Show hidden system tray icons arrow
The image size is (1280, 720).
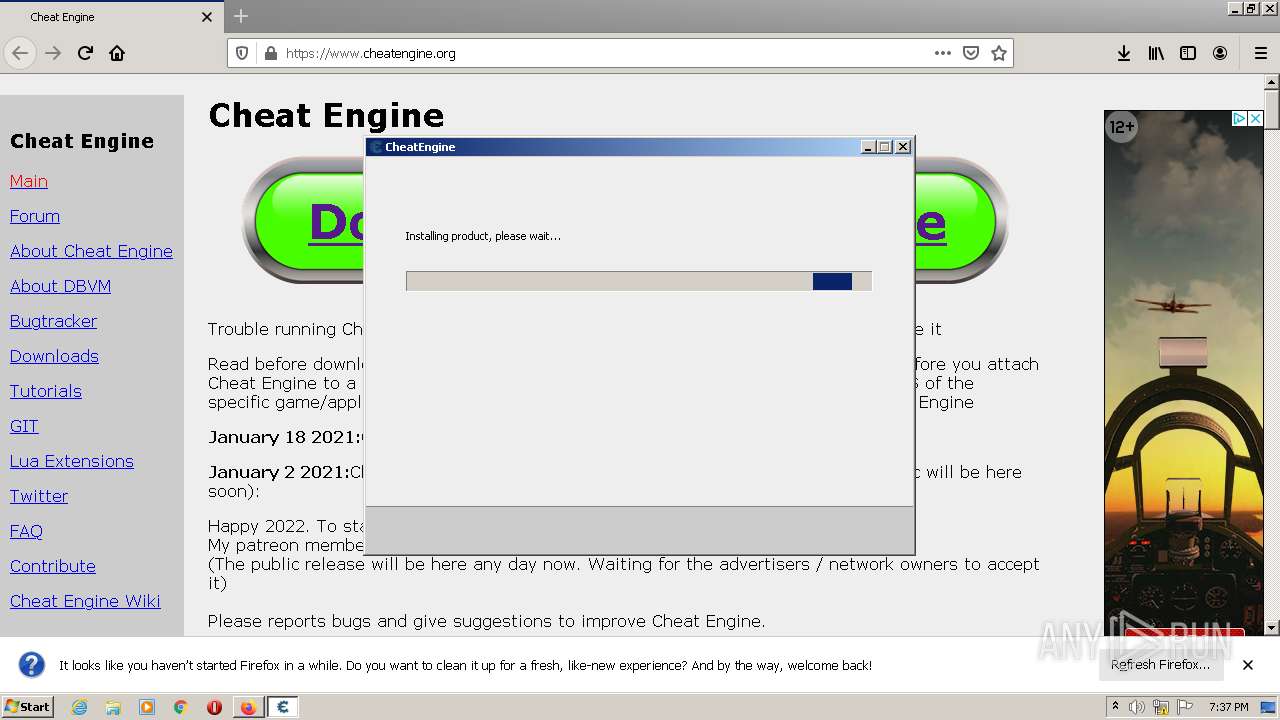[1115, 707]
